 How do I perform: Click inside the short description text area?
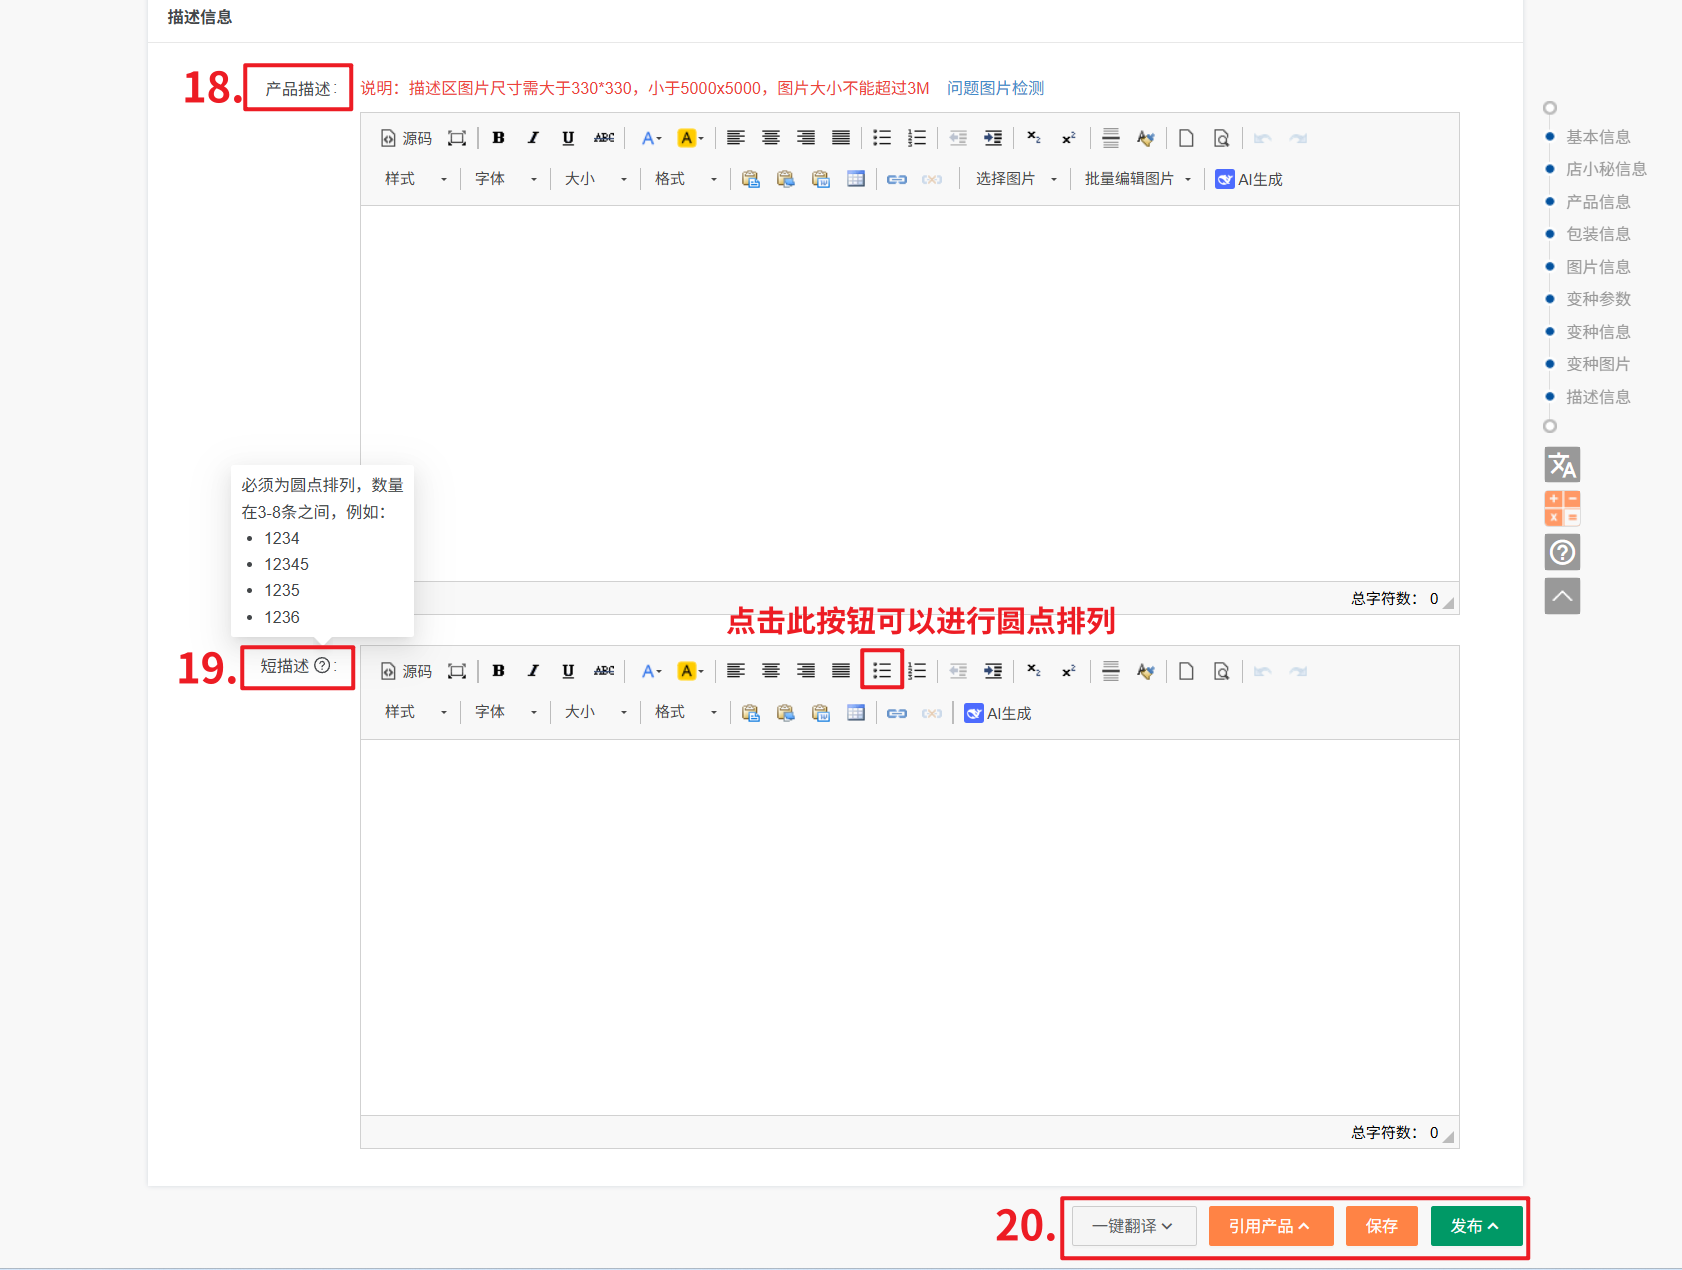[x=909, y=927]
